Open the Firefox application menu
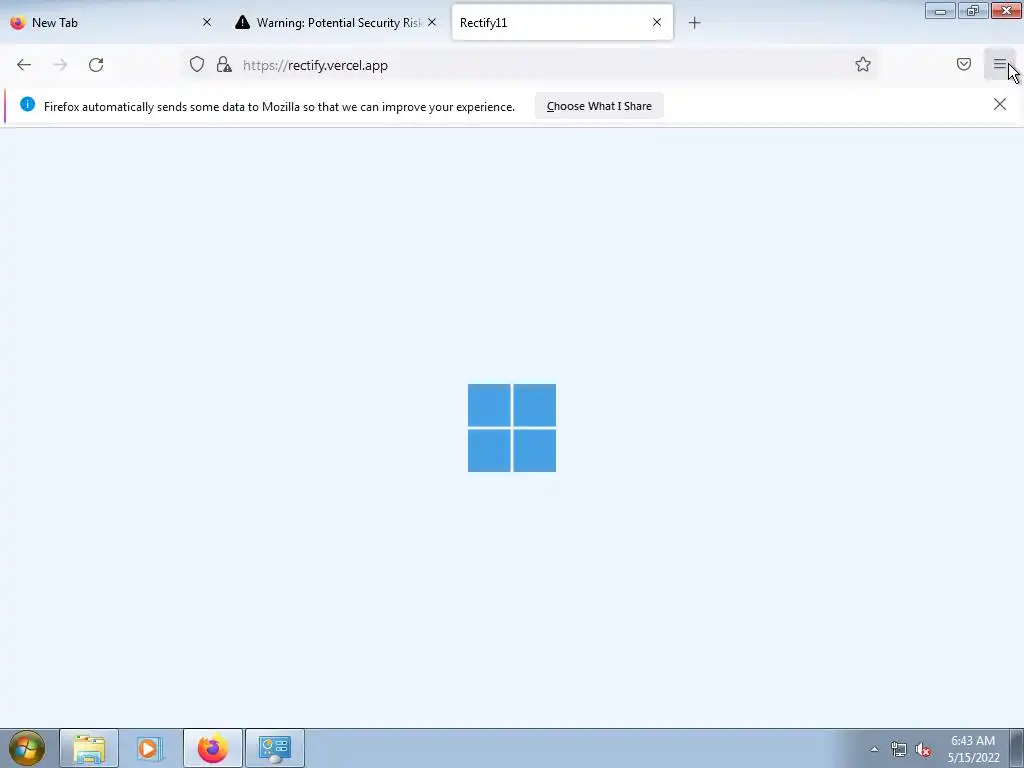Image resolution: width=1024 pixels, height=768 pixels. [999, 64]
